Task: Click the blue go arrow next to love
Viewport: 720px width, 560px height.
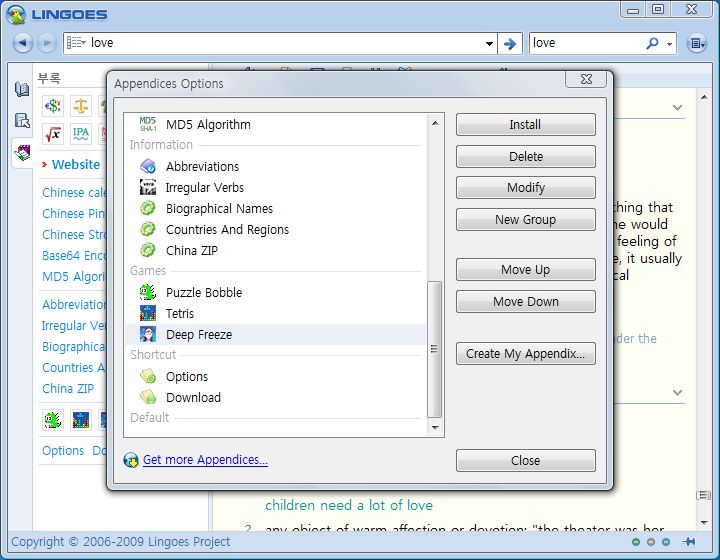Action: (510, 44)
